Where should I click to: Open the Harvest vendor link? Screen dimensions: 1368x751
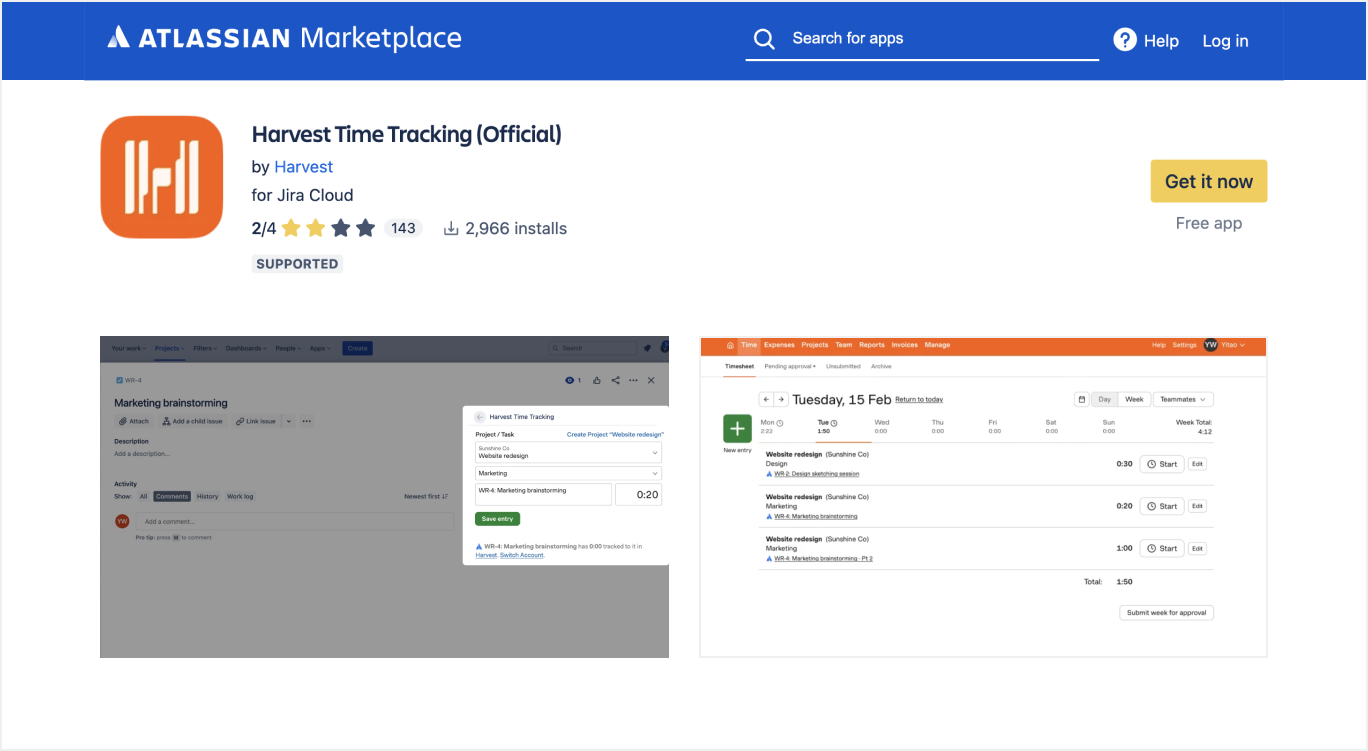(x=303, y=167)
